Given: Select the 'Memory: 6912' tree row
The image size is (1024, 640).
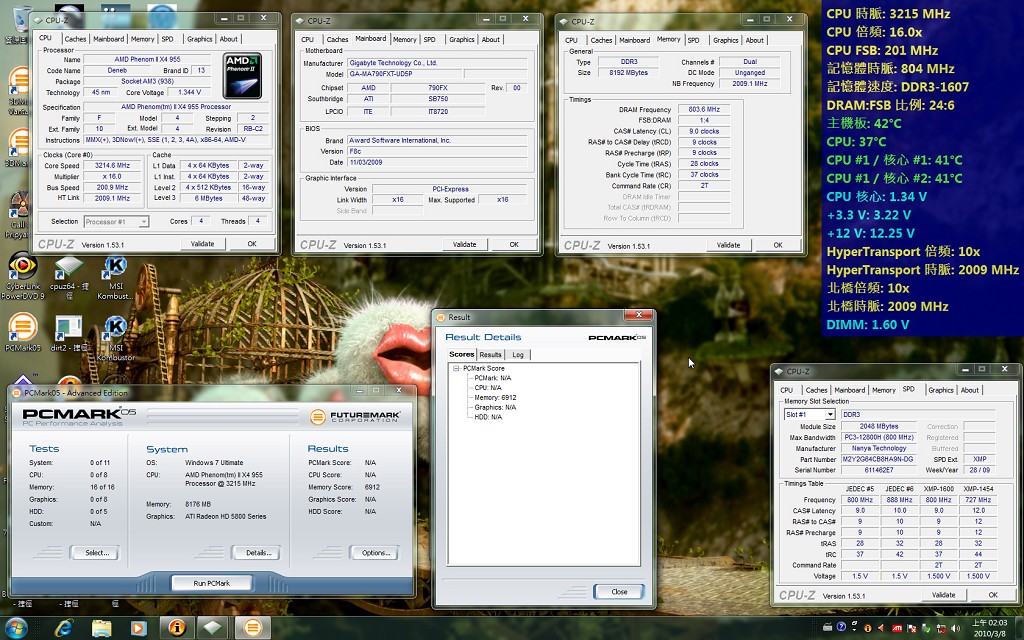Looking at the screenshot, I should 495,398.
